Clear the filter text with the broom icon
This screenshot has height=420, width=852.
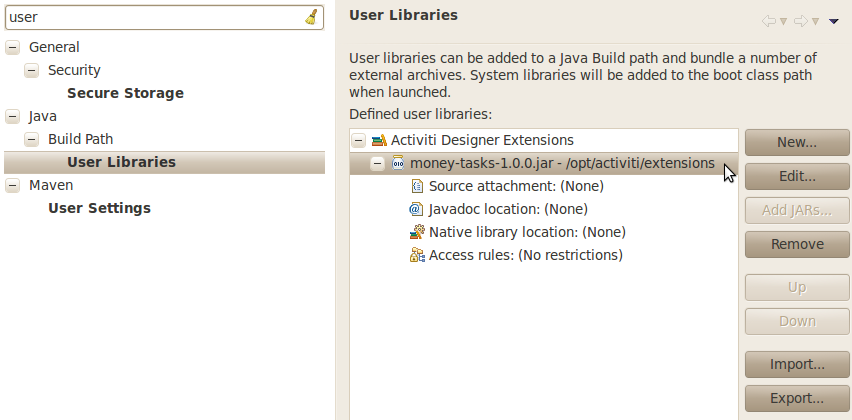(311, 17)
